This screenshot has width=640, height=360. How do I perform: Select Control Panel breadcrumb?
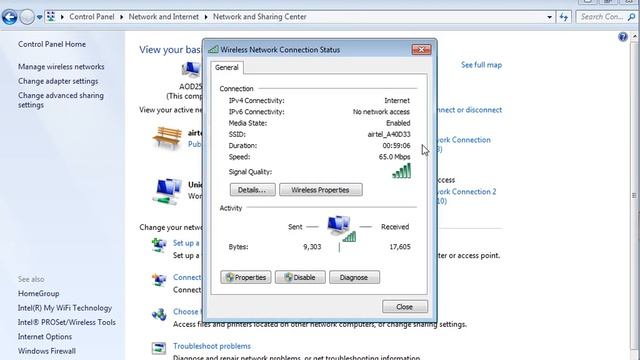(x=91, y=17)
